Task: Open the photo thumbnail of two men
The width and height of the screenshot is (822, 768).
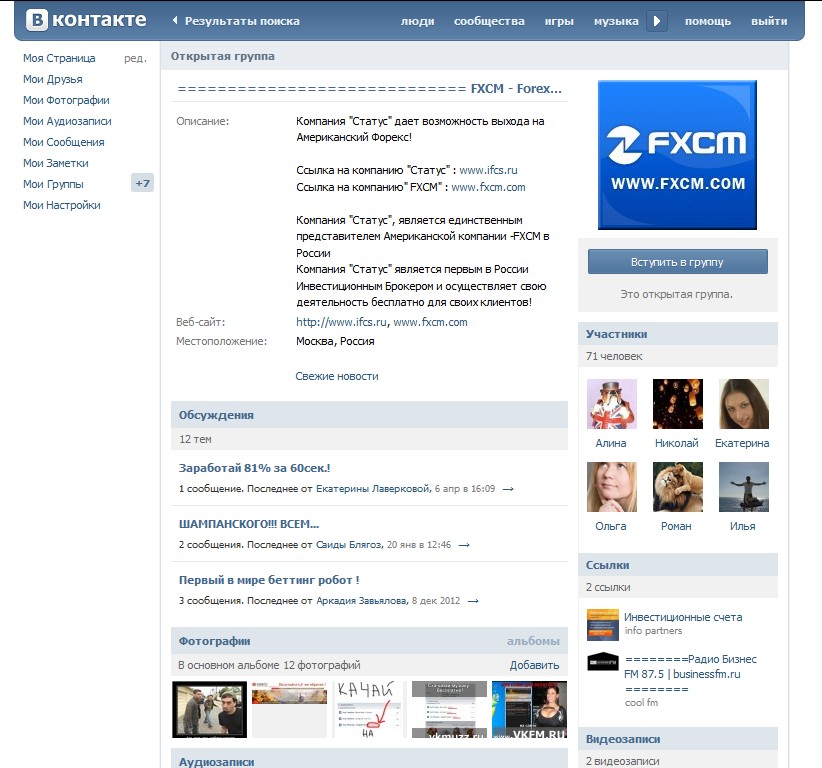Action: pos(209,709)
